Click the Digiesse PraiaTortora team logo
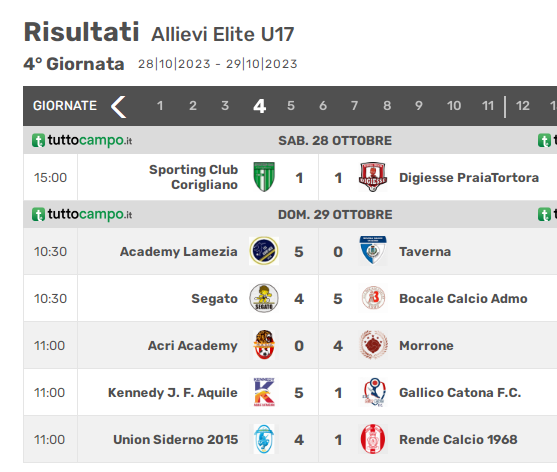 click(373, 177)
